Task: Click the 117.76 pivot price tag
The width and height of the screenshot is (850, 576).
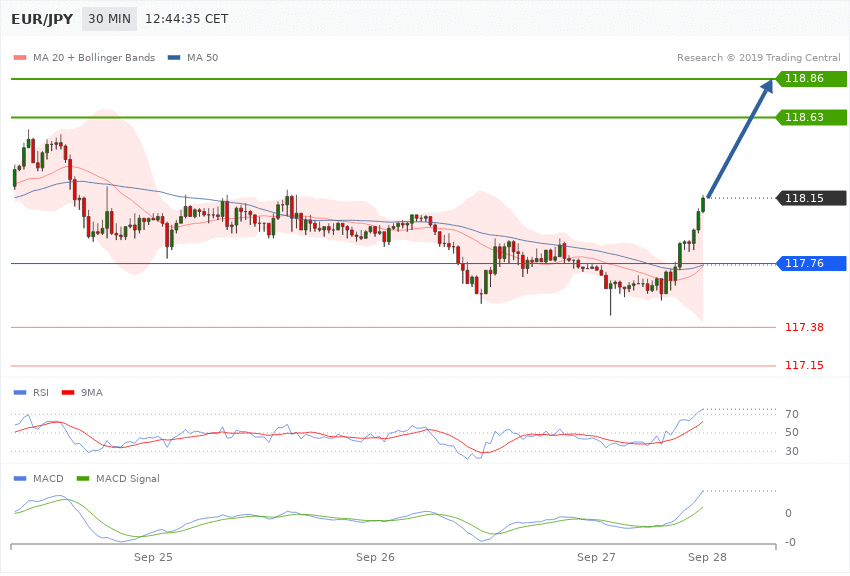Action: tap(812, 263)
